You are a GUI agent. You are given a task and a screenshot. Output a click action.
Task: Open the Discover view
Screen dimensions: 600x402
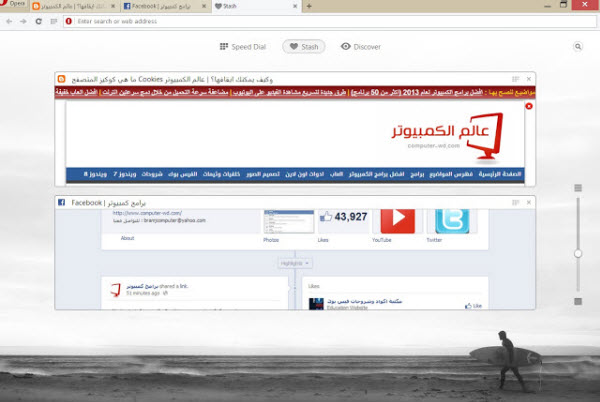(x=360, y=47)
